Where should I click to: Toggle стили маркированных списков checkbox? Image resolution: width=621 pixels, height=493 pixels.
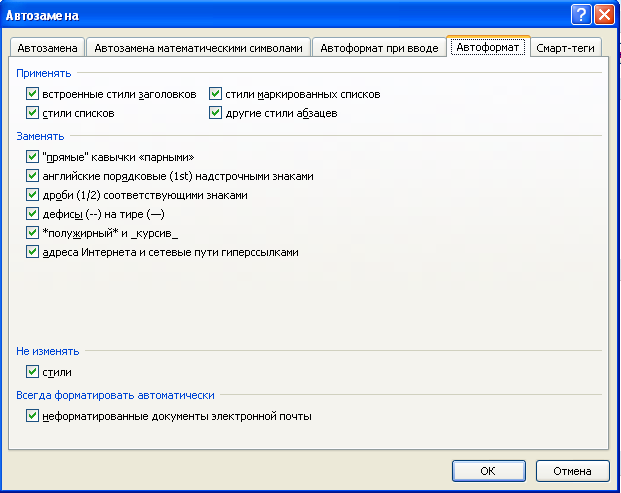[215, 94]
